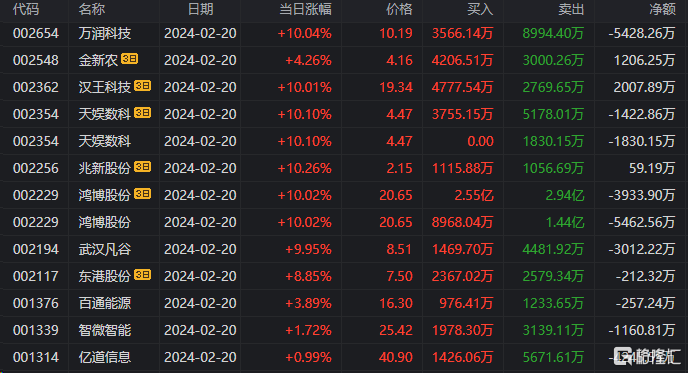This screenshot has width=688, height=373.
Task: Click the 日期 column header
Action: point(201,9)
